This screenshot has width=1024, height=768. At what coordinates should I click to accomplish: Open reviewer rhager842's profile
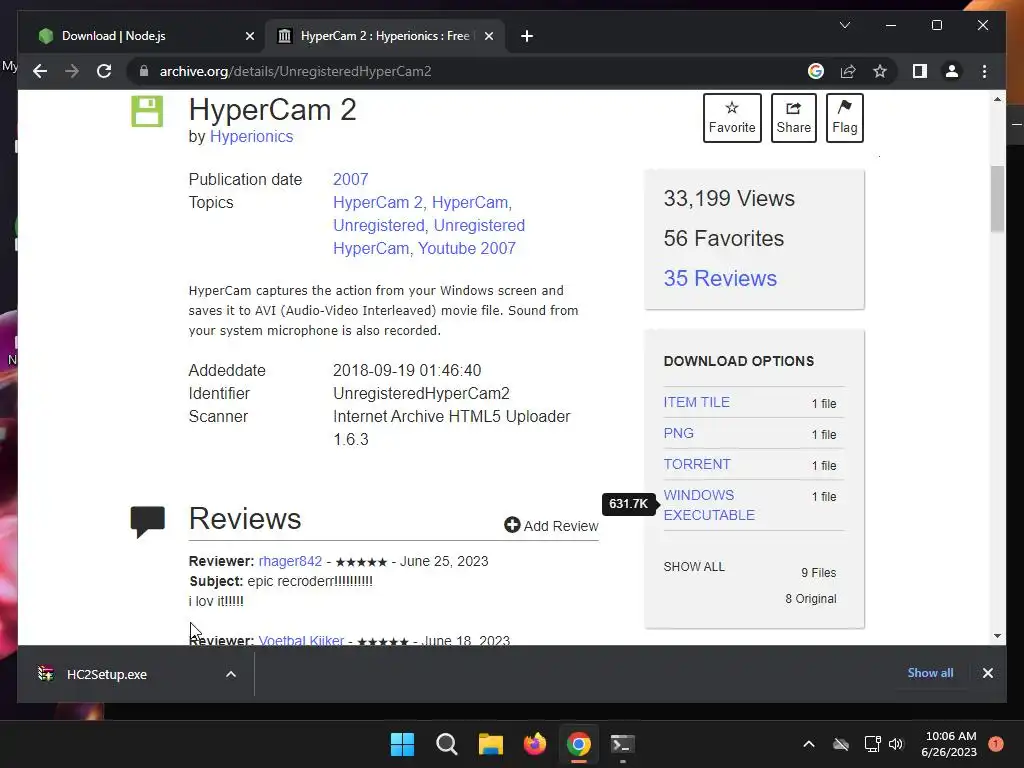pos(290,561)
